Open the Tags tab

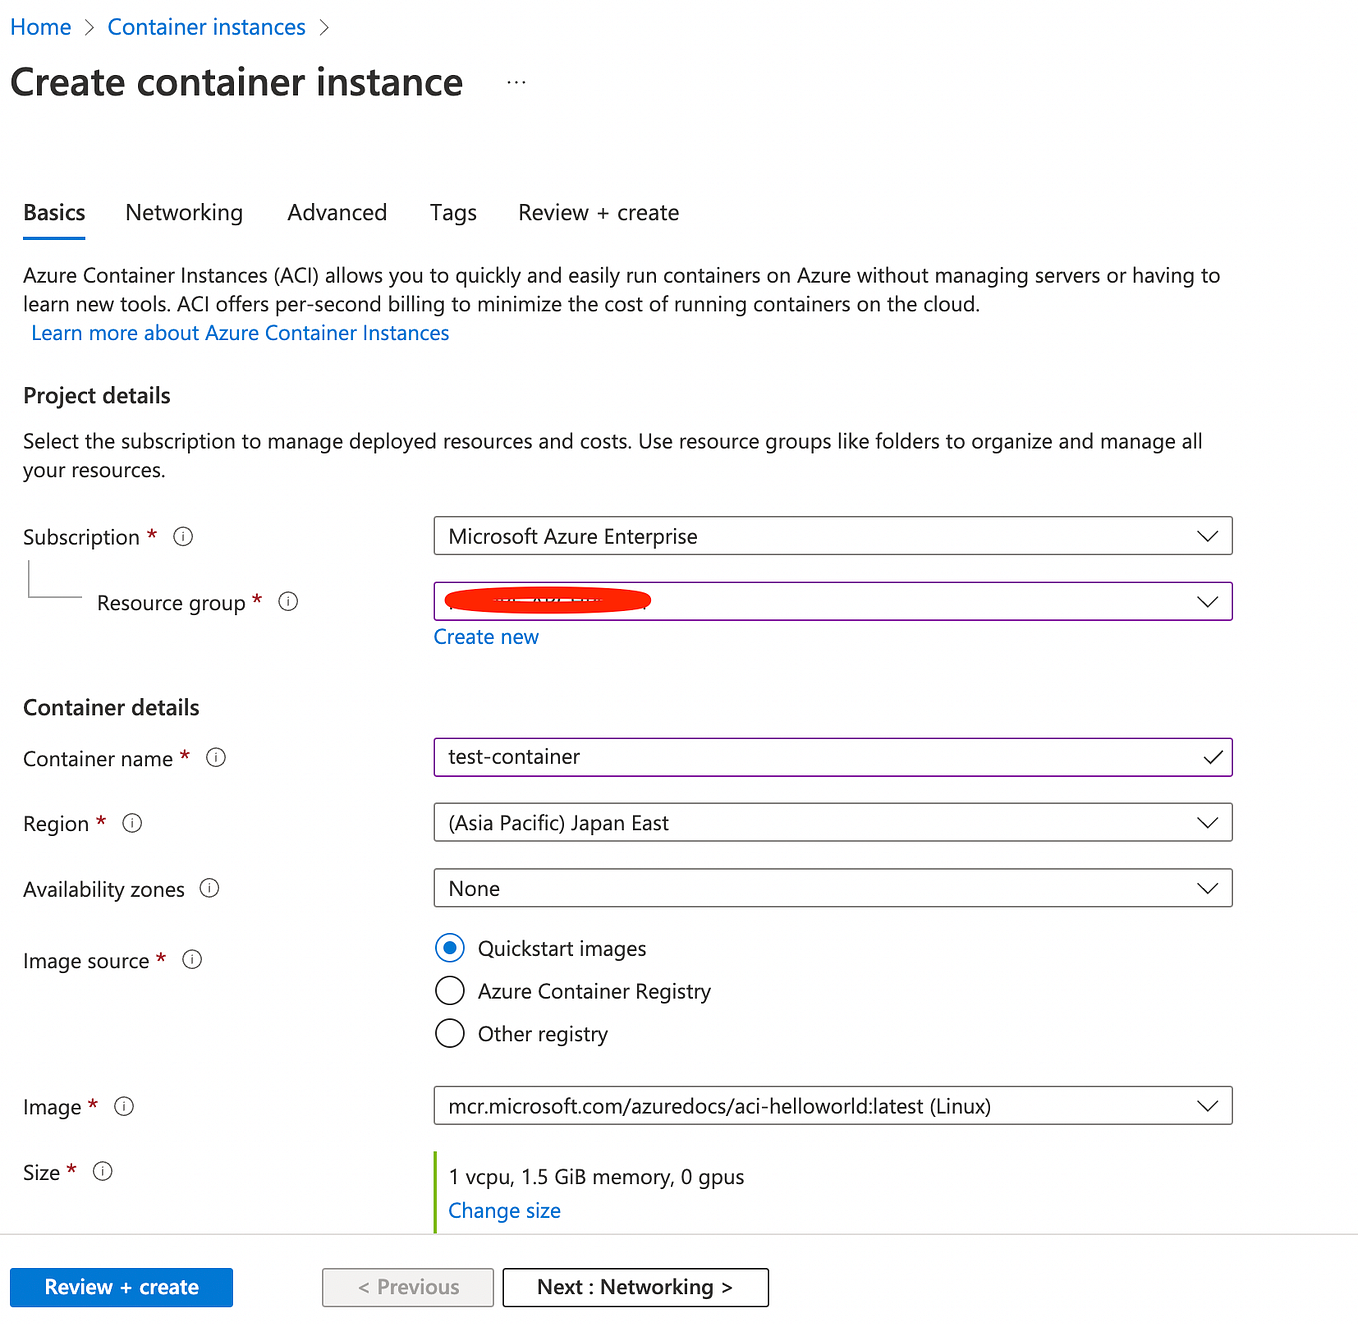[452, 212]
